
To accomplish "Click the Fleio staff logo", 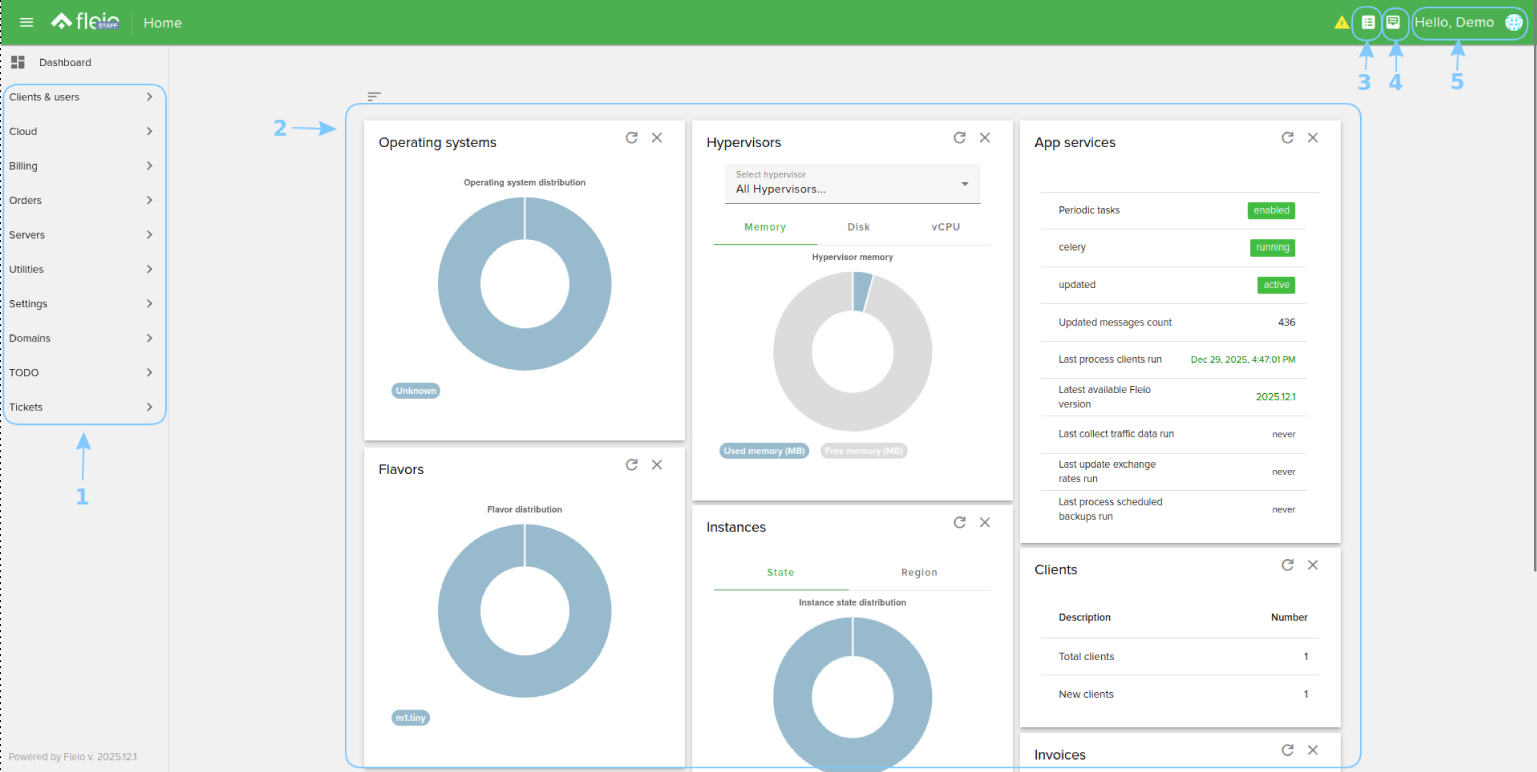I will [86, 21].
